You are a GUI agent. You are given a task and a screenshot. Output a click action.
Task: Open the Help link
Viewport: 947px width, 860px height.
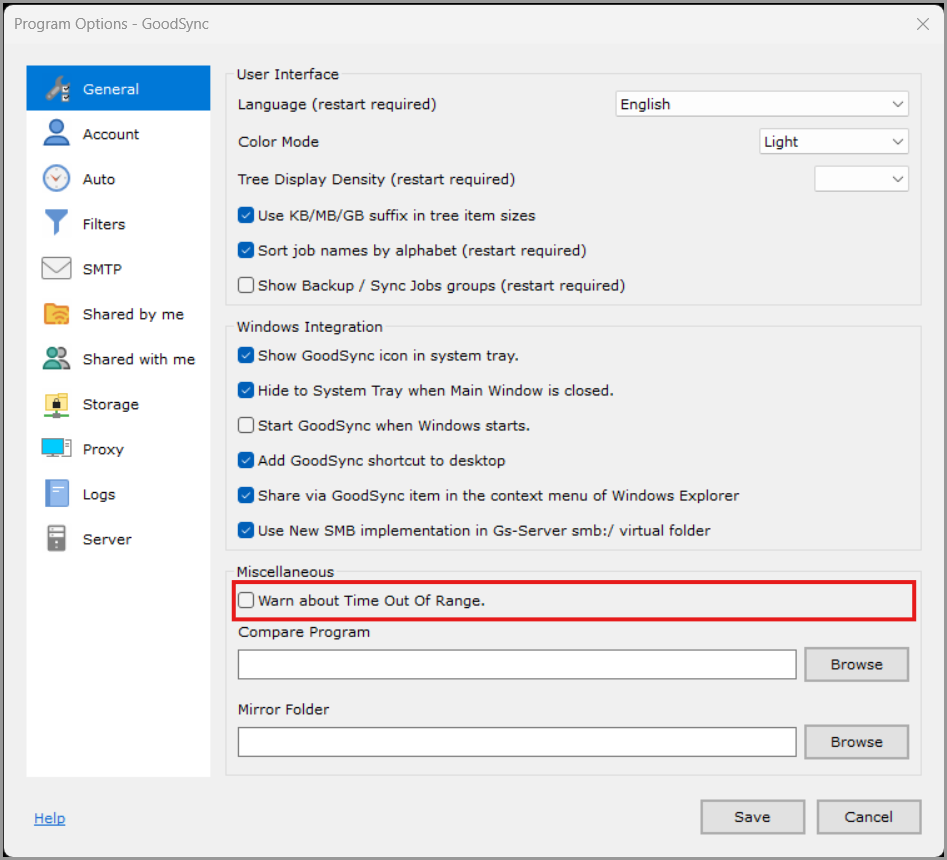[50, 818]
